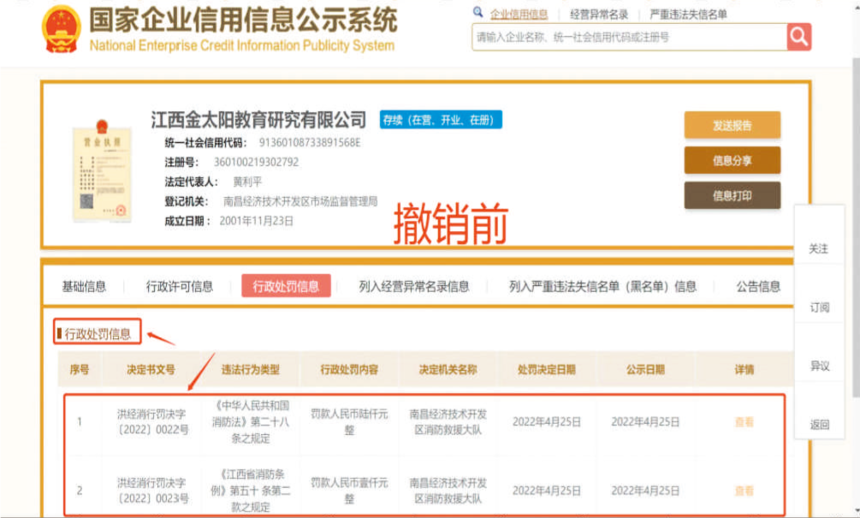This screenshot has height=518, width=860.
Task: Click 异议 in the side panel
Action: (819, 365)
